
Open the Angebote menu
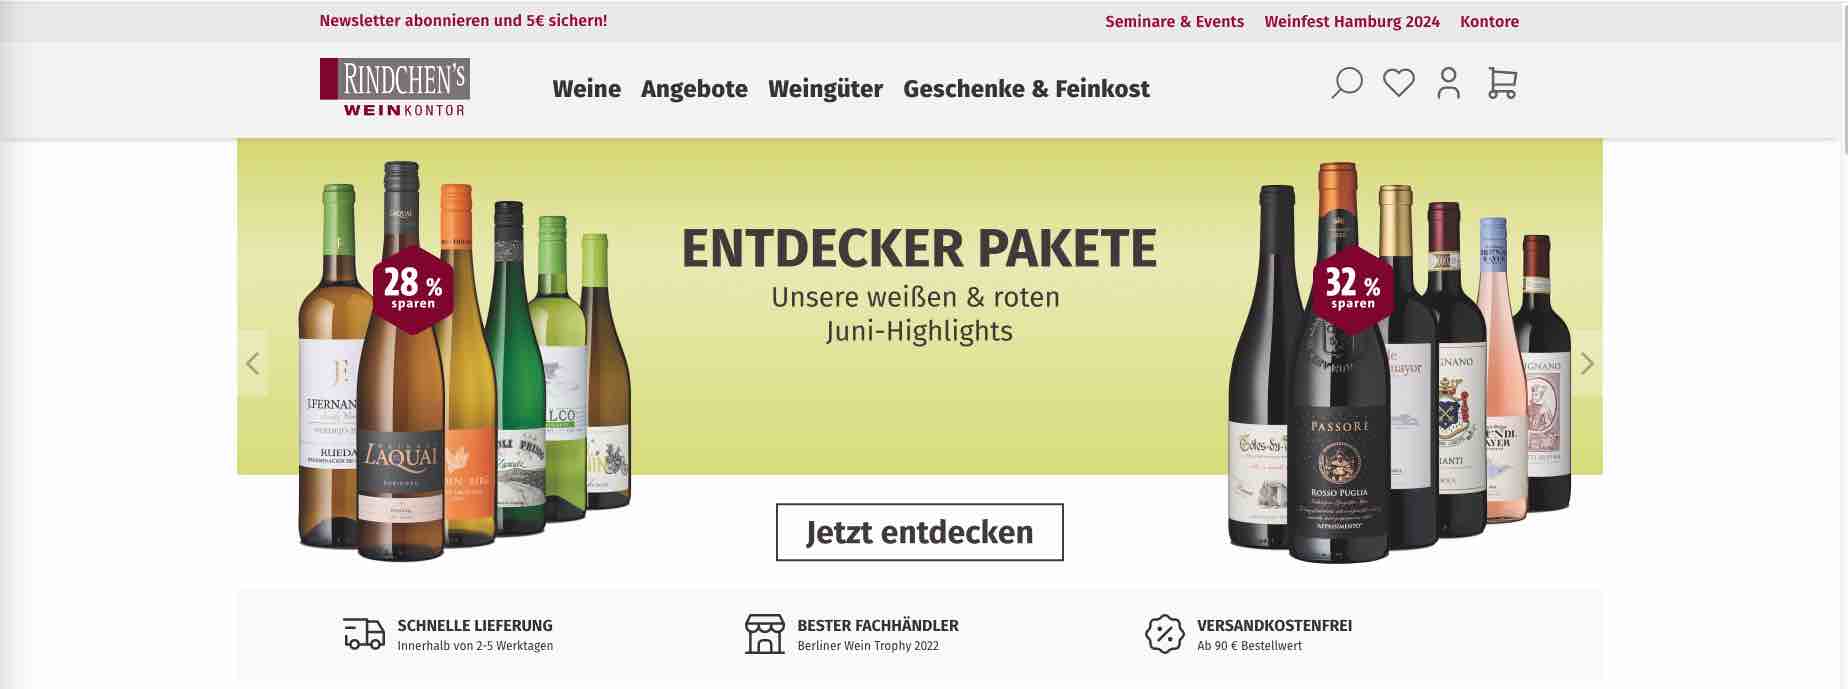(x=694, y=89)
